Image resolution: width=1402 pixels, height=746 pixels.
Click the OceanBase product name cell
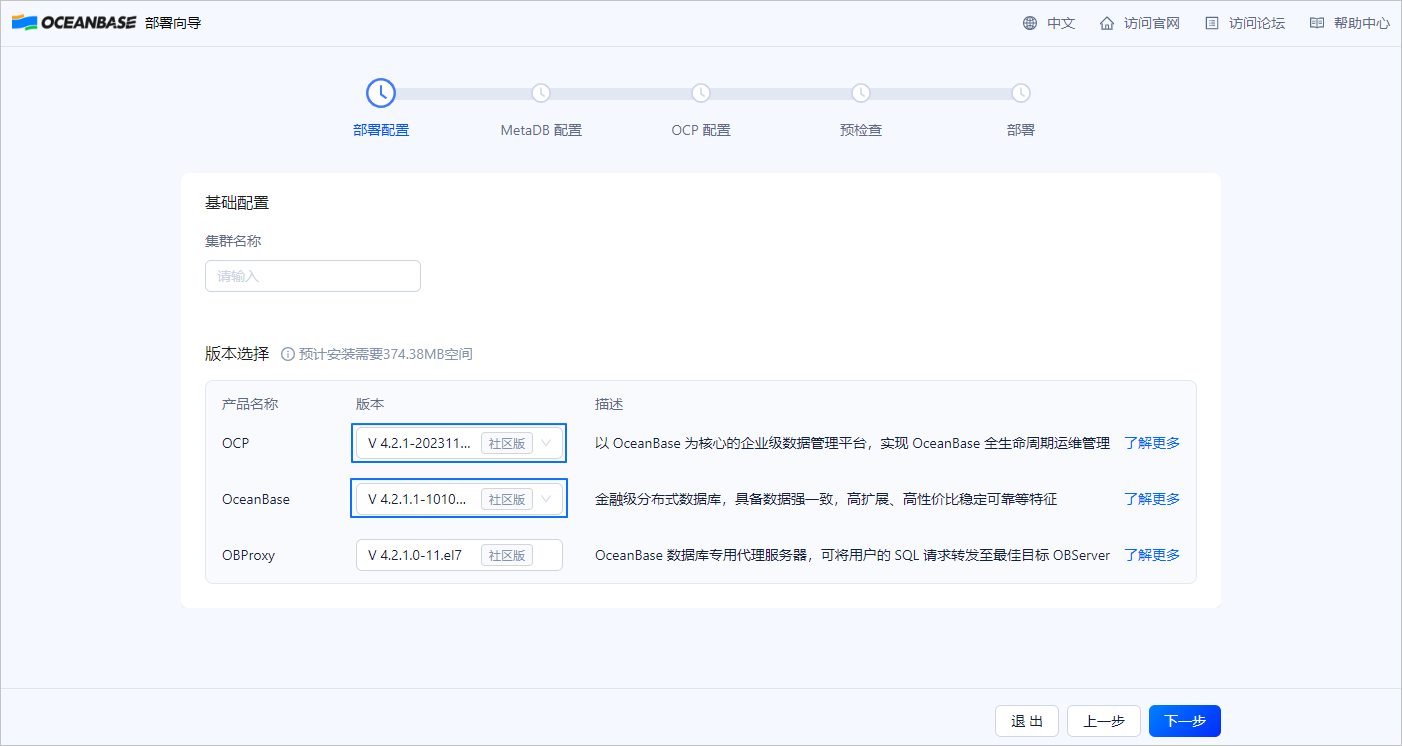[256, 499]
